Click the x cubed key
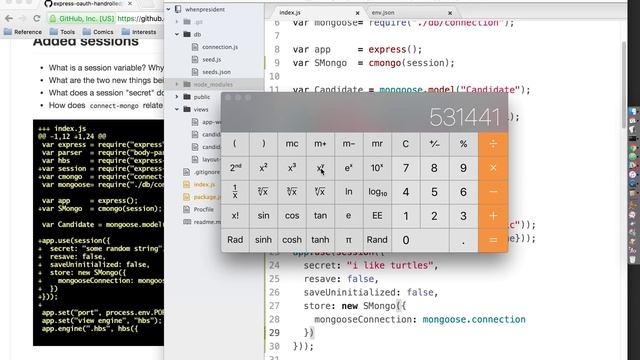 (x=292, y=168)
